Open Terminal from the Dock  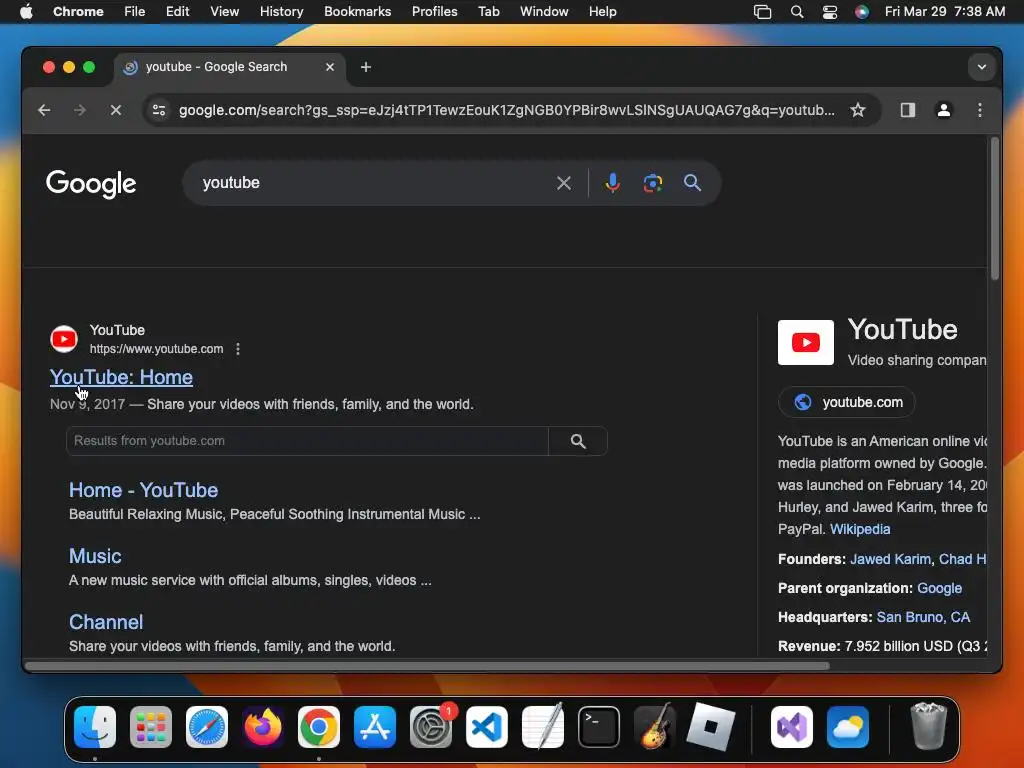[x=599, y=727]
